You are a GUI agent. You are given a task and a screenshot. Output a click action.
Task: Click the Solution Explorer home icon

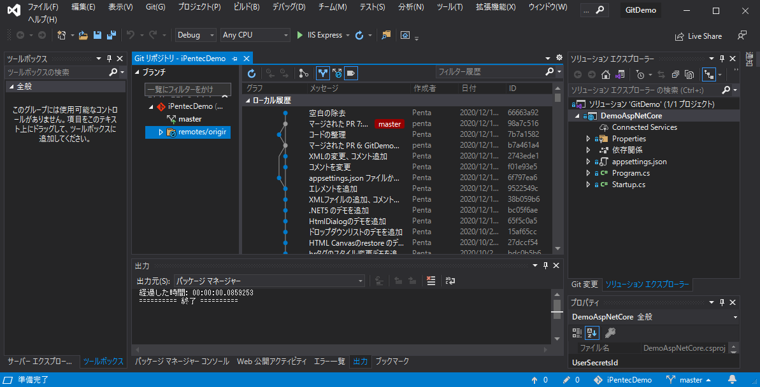[605, 75]
